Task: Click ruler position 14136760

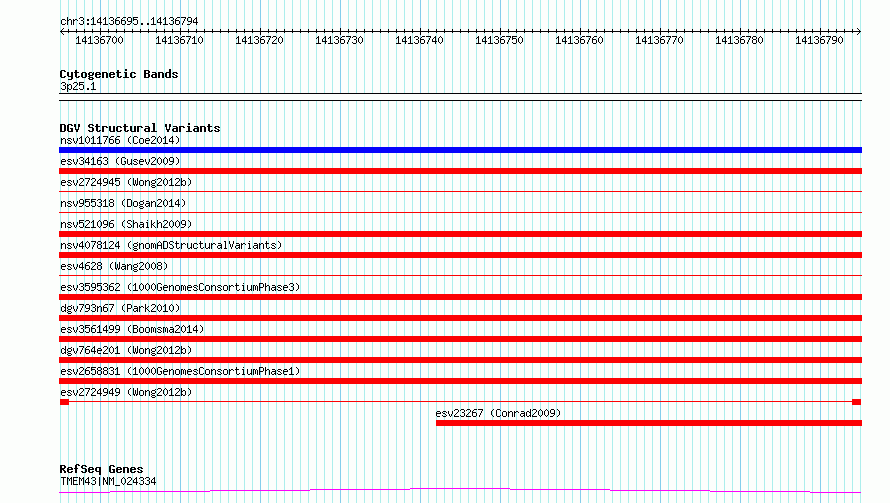Action: pos(580,40)
